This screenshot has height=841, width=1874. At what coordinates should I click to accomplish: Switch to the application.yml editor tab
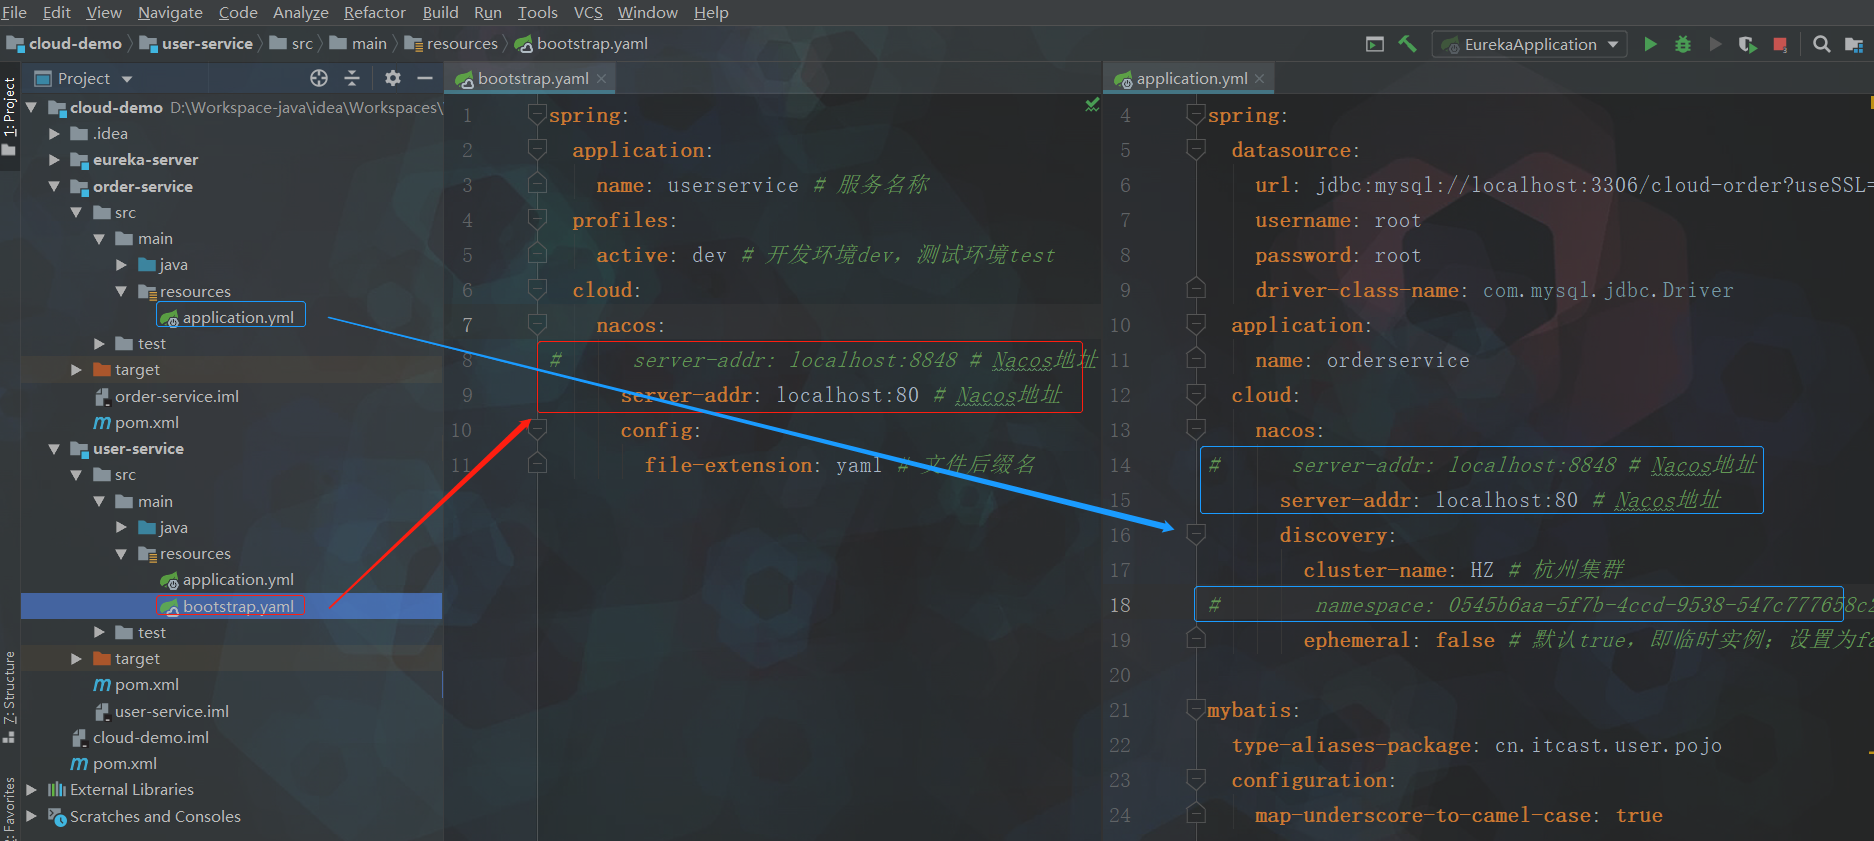[x=1190, y=78]
